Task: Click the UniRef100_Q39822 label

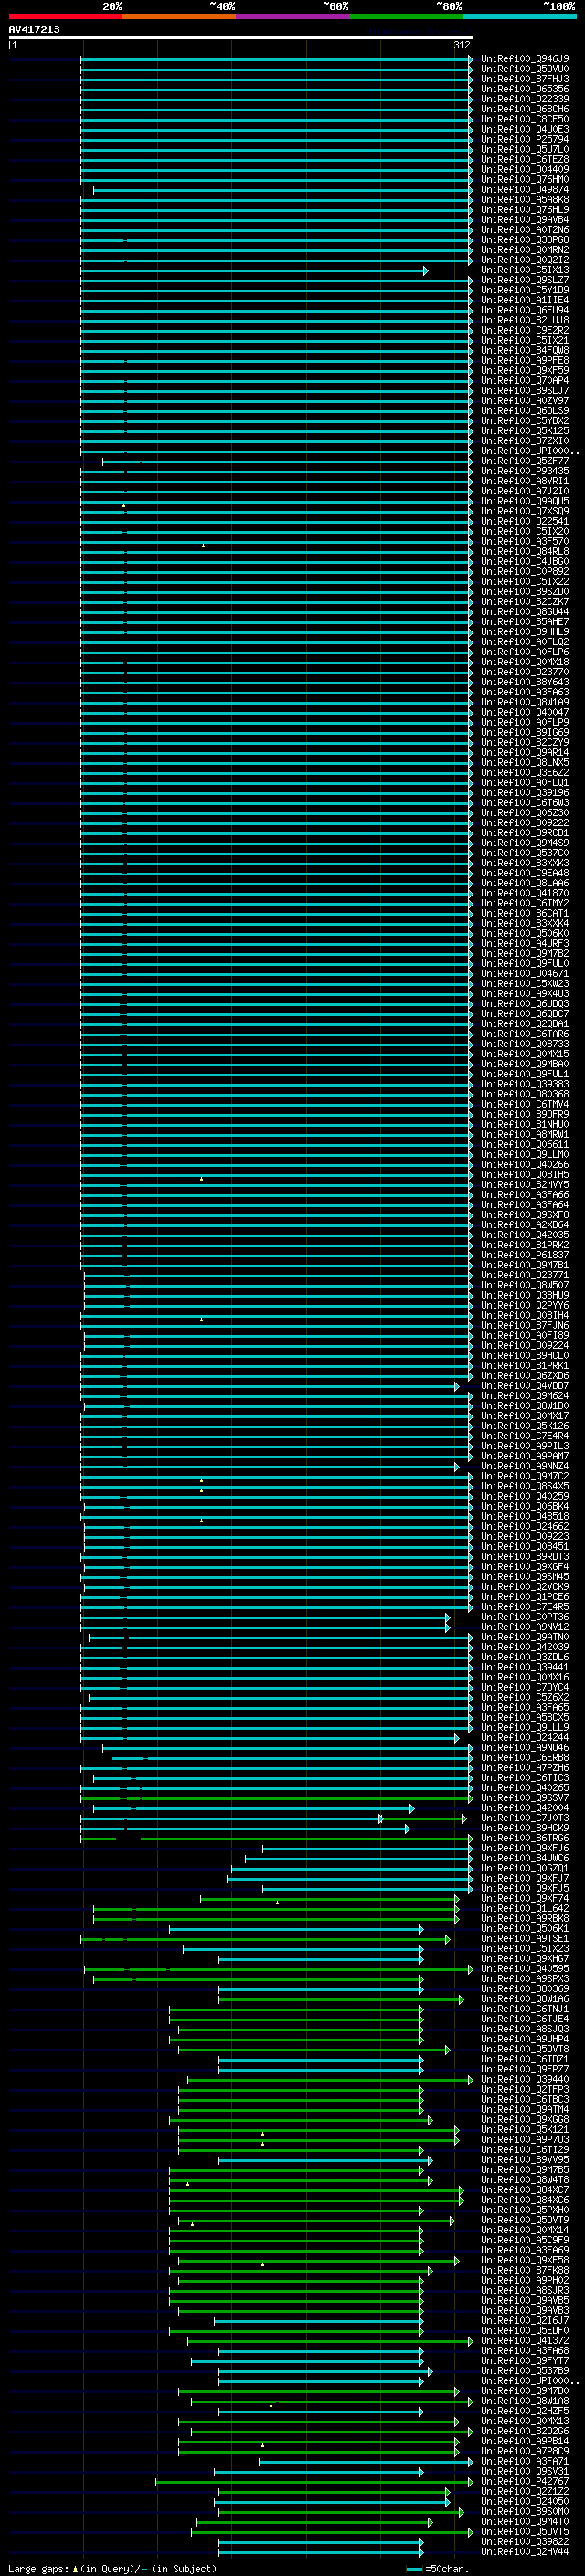Action: pos(524,2541)
